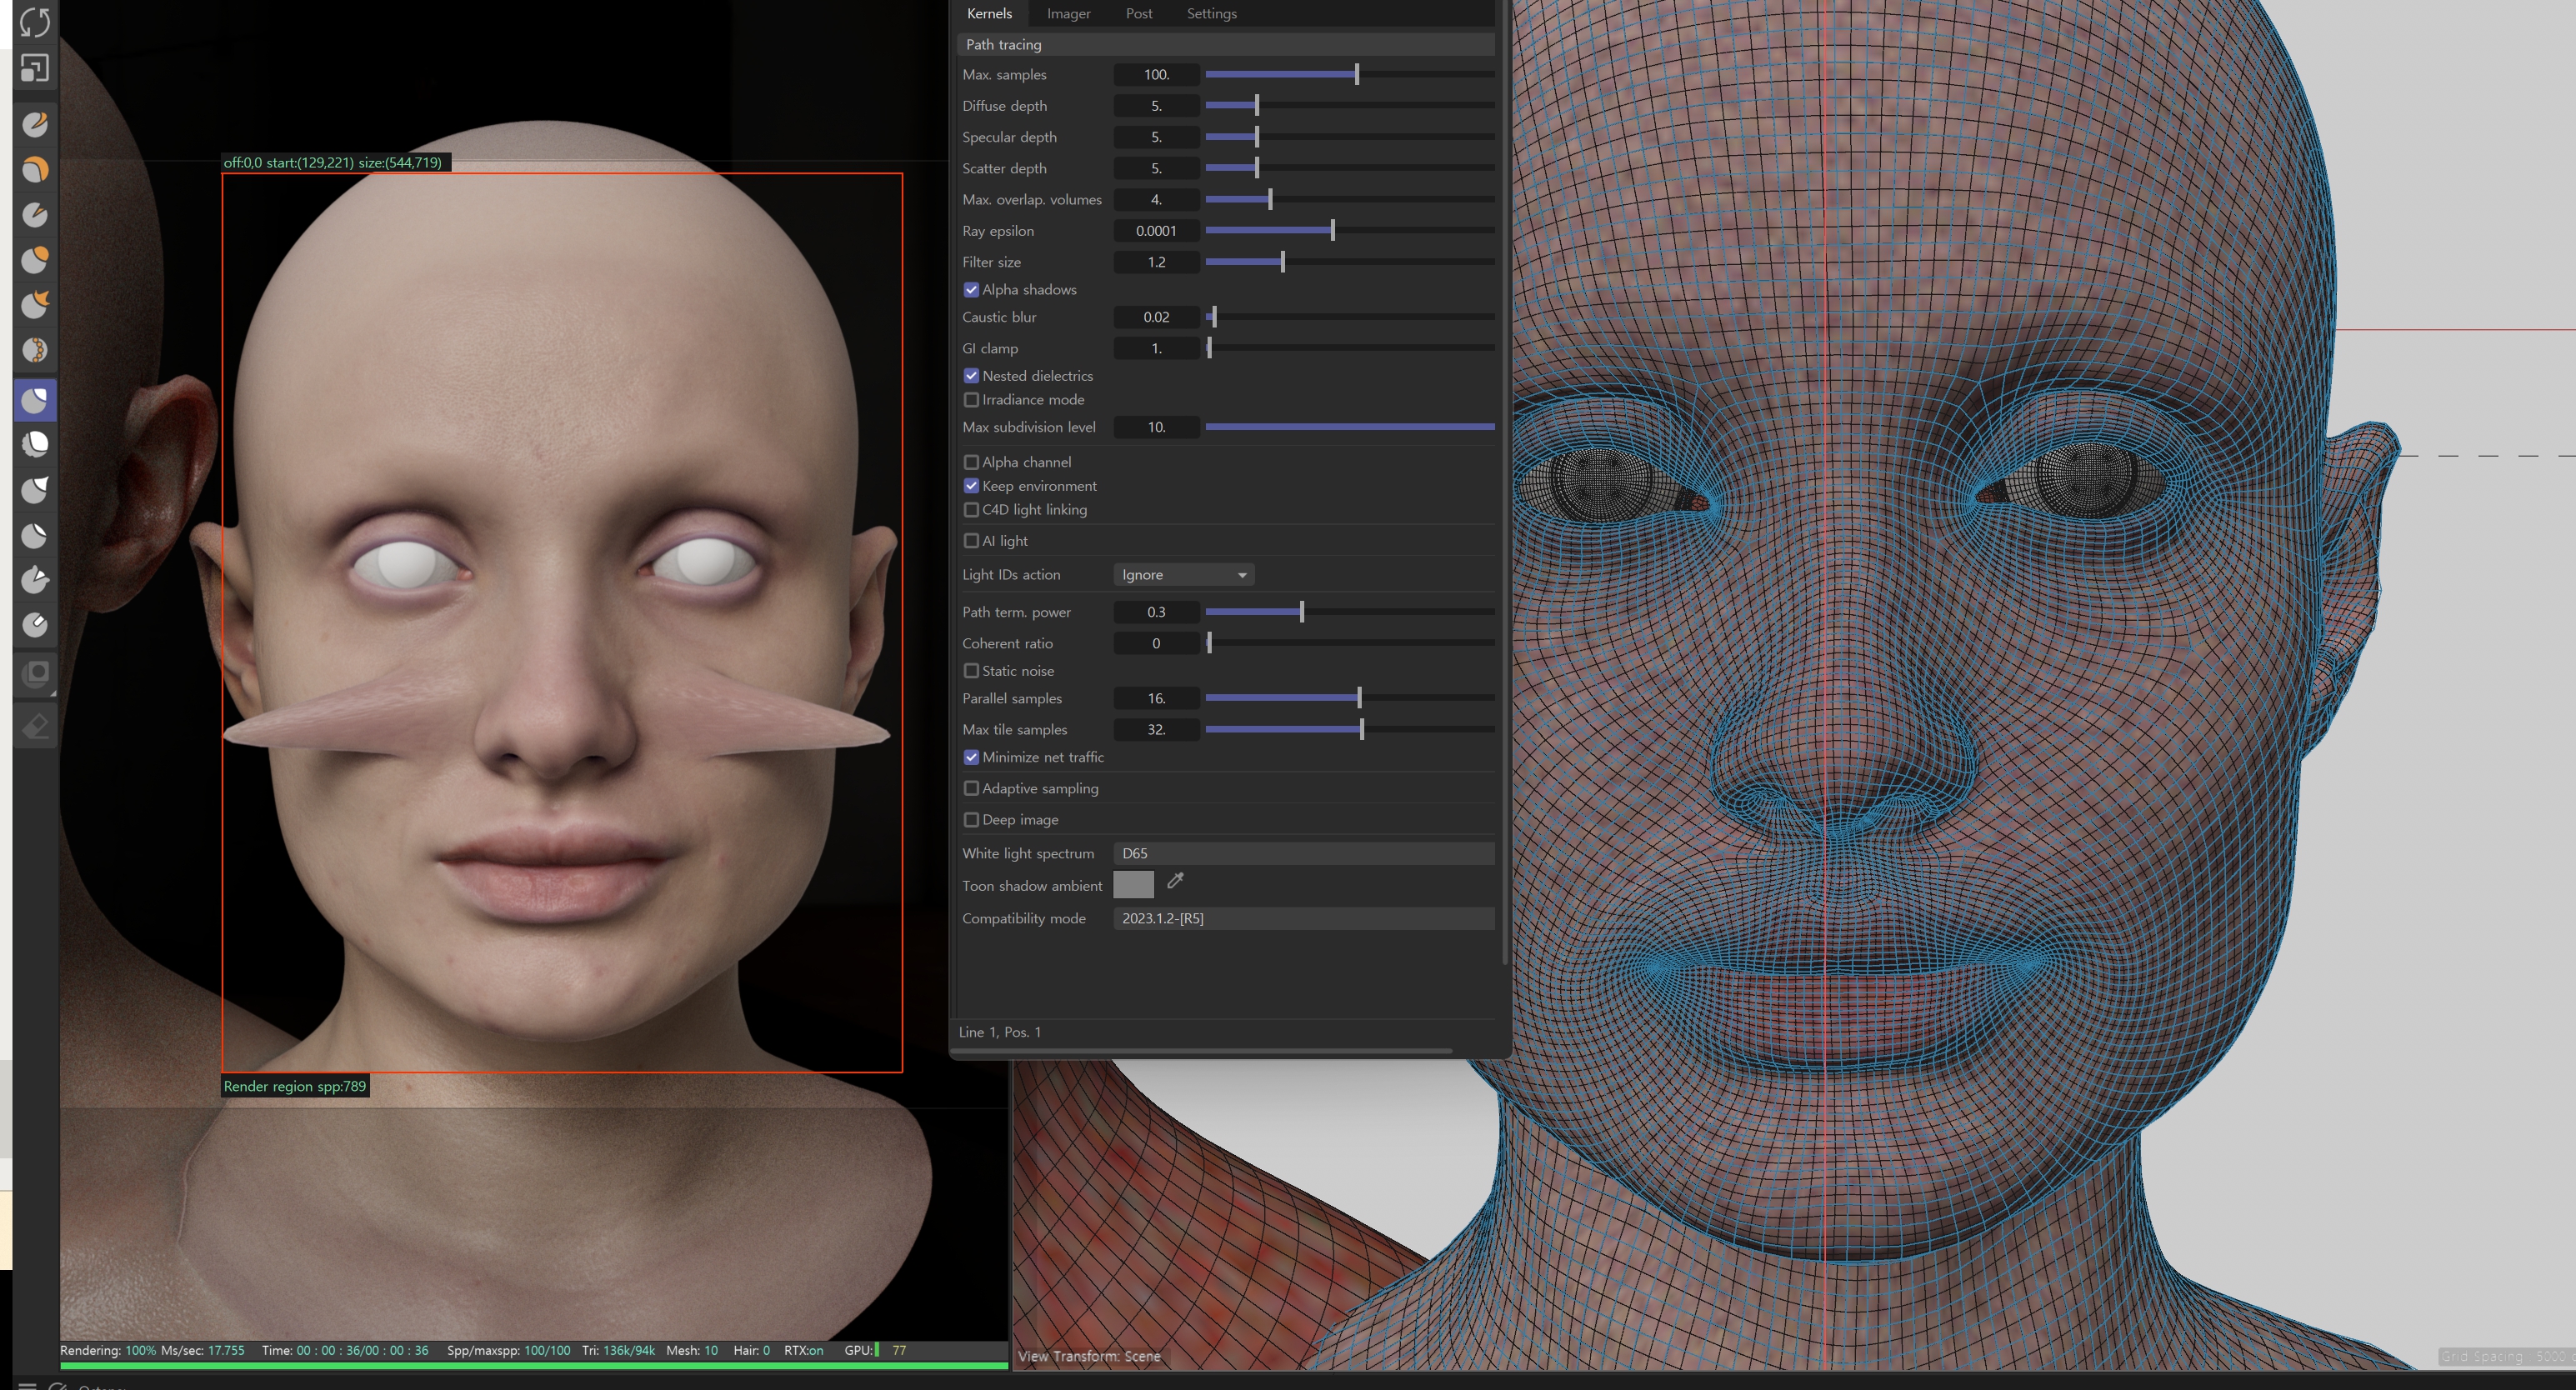Enable the AI light checkbox
Viewport: 2576px width, 1390px height.
971,541
